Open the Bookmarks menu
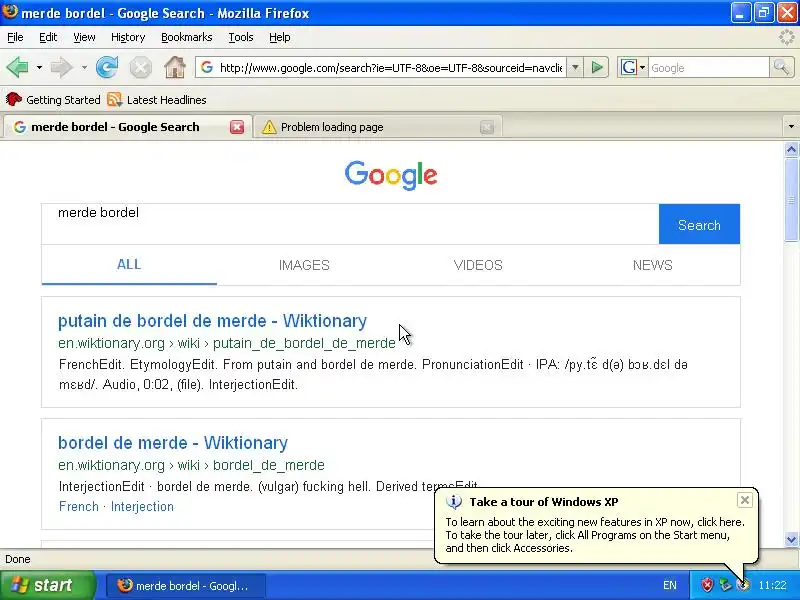The height and width of the screenshot is (600, 800). (187, 37)
